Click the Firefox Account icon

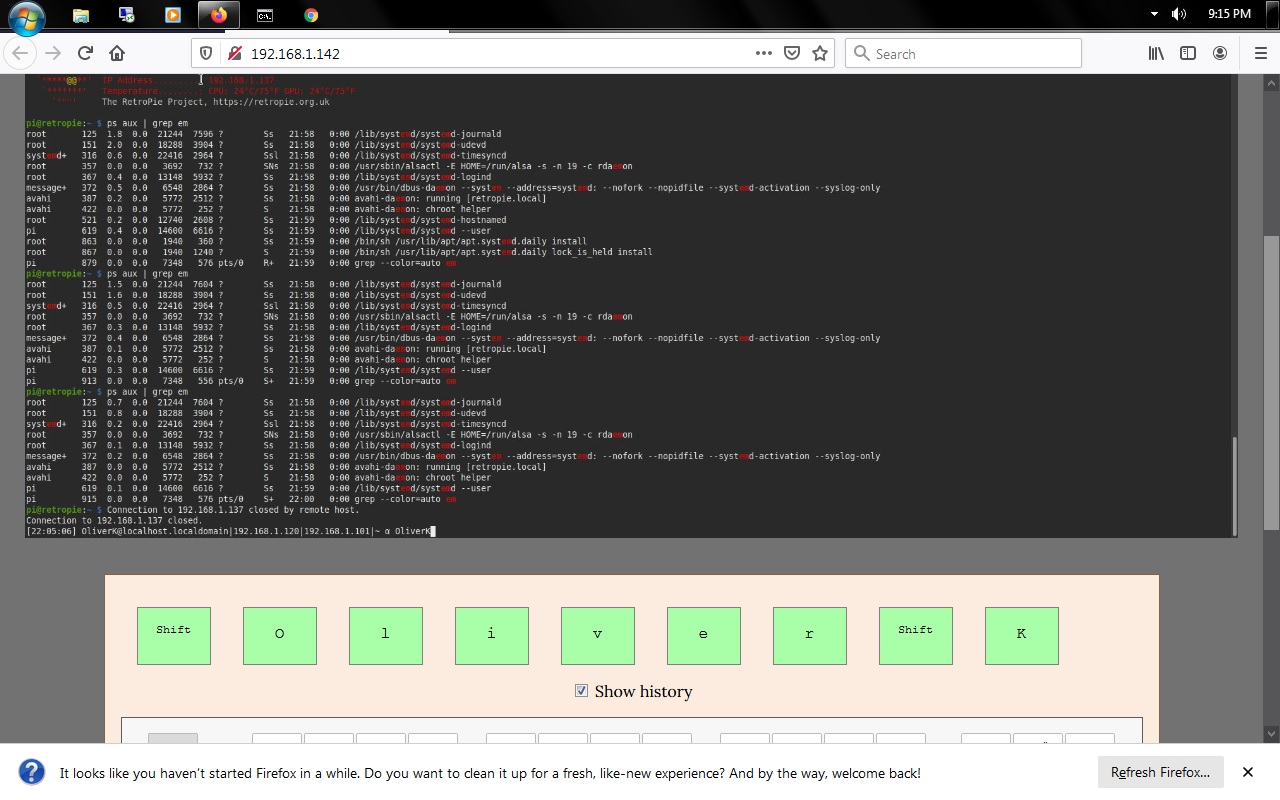tap(1220, 53)
